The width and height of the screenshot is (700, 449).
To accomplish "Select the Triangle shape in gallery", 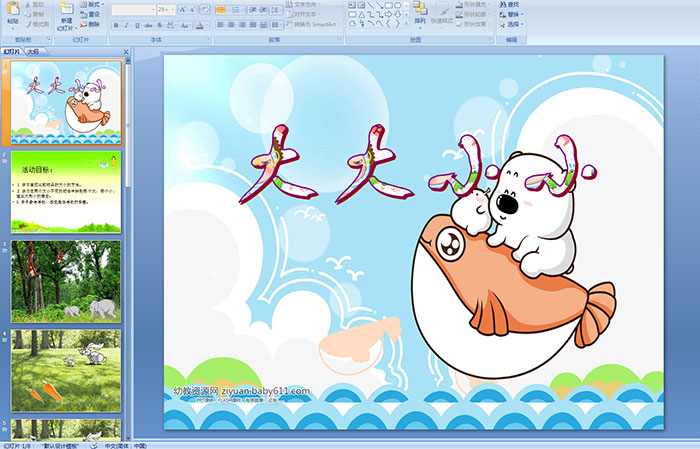I will click(x=362, y=15).
